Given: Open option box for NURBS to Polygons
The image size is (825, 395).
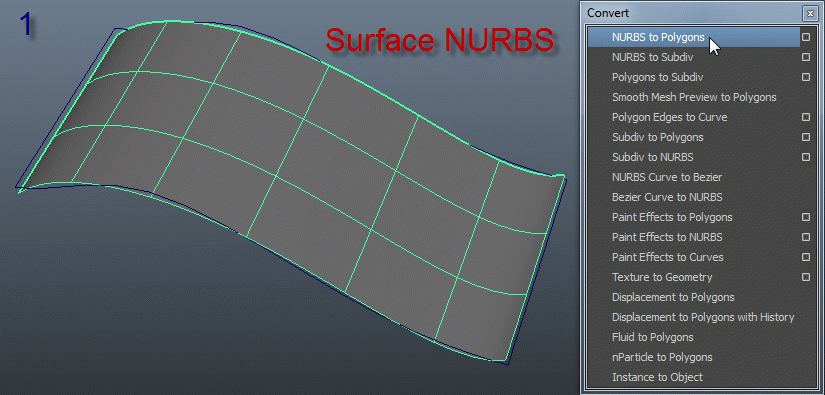Looking at the screenshot, I should point(806,37).
